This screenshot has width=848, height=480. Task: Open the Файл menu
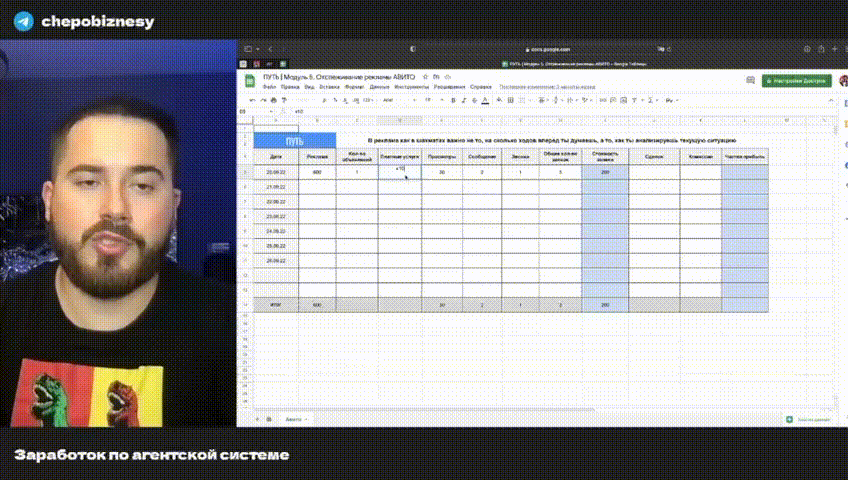coord(269,86)
